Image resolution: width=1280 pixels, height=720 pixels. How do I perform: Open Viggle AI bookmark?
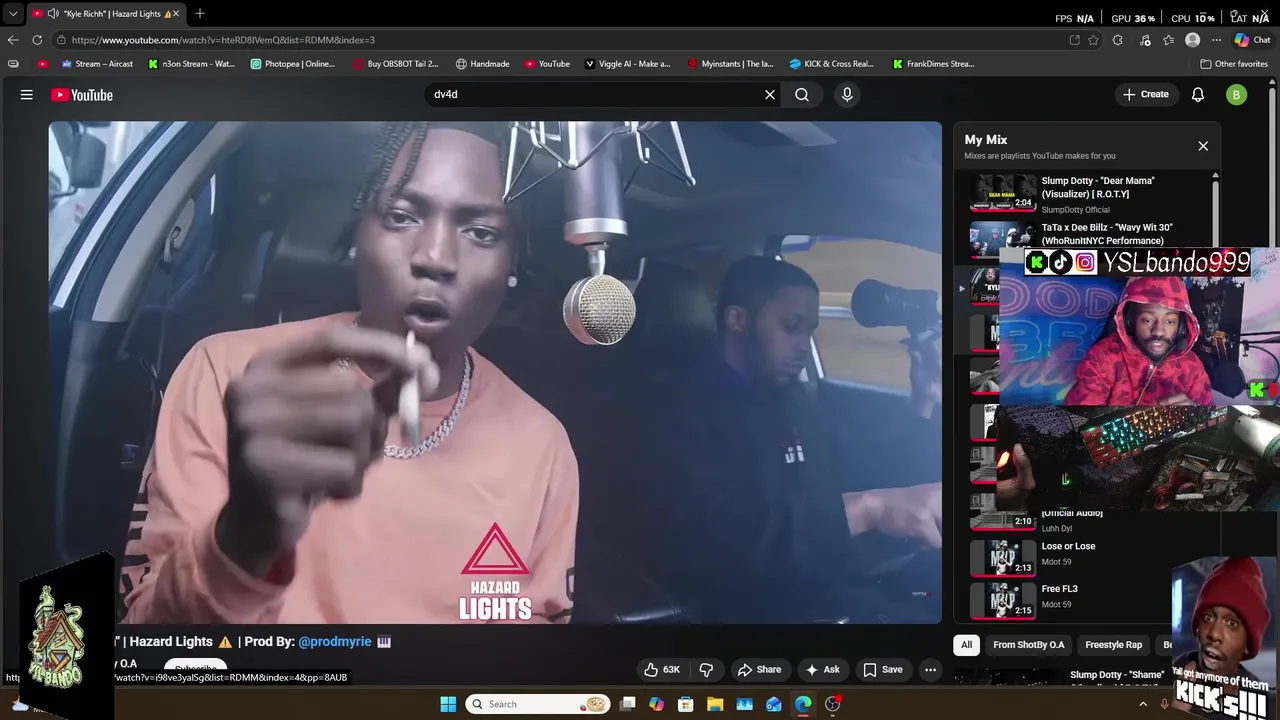tap(627, 64)
